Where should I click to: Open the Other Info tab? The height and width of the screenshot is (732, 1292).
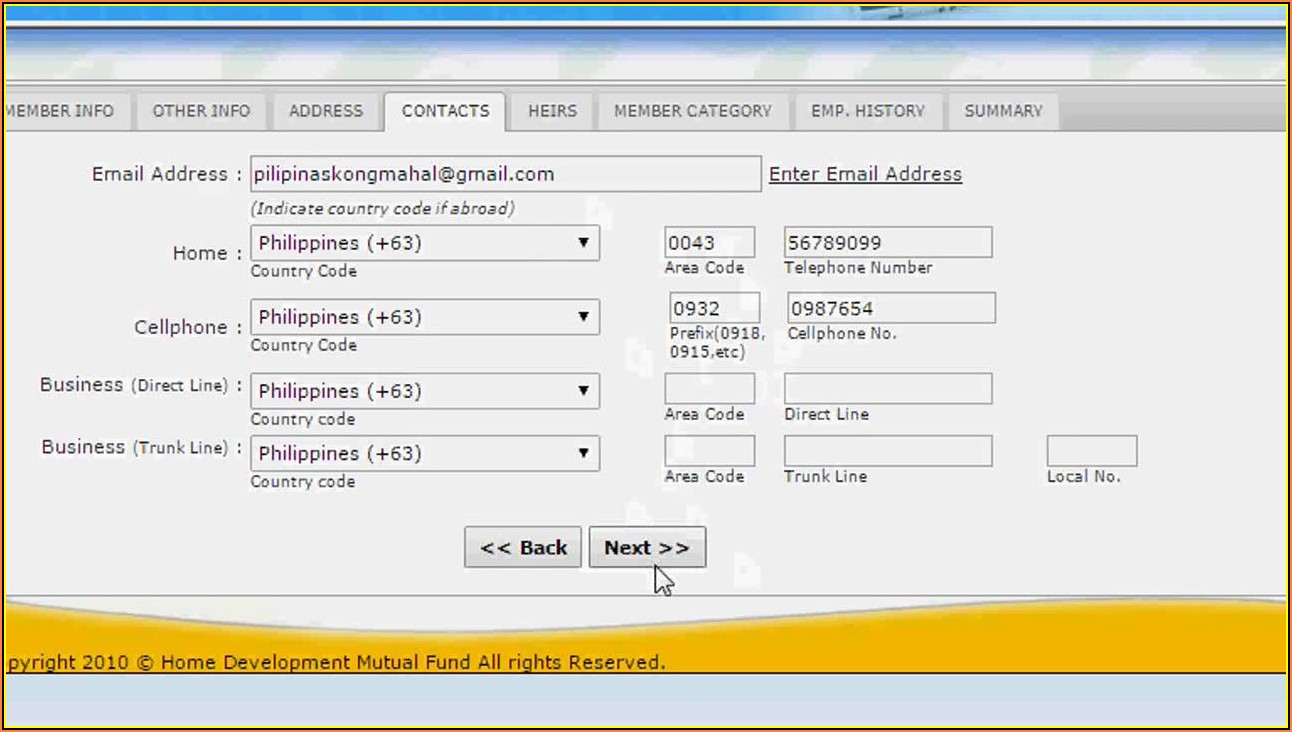(201, 111)
